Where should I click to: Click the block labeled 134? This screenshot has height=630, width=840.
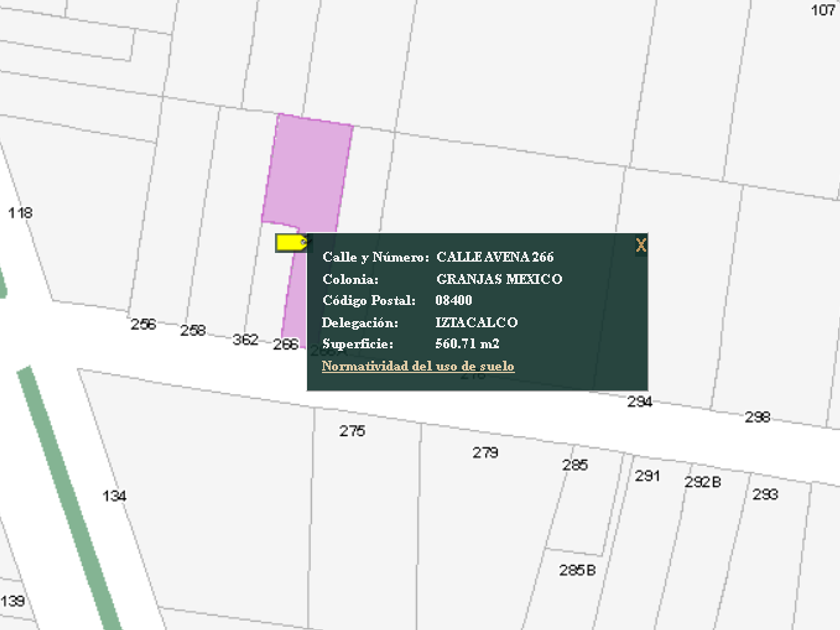(114, 496)
